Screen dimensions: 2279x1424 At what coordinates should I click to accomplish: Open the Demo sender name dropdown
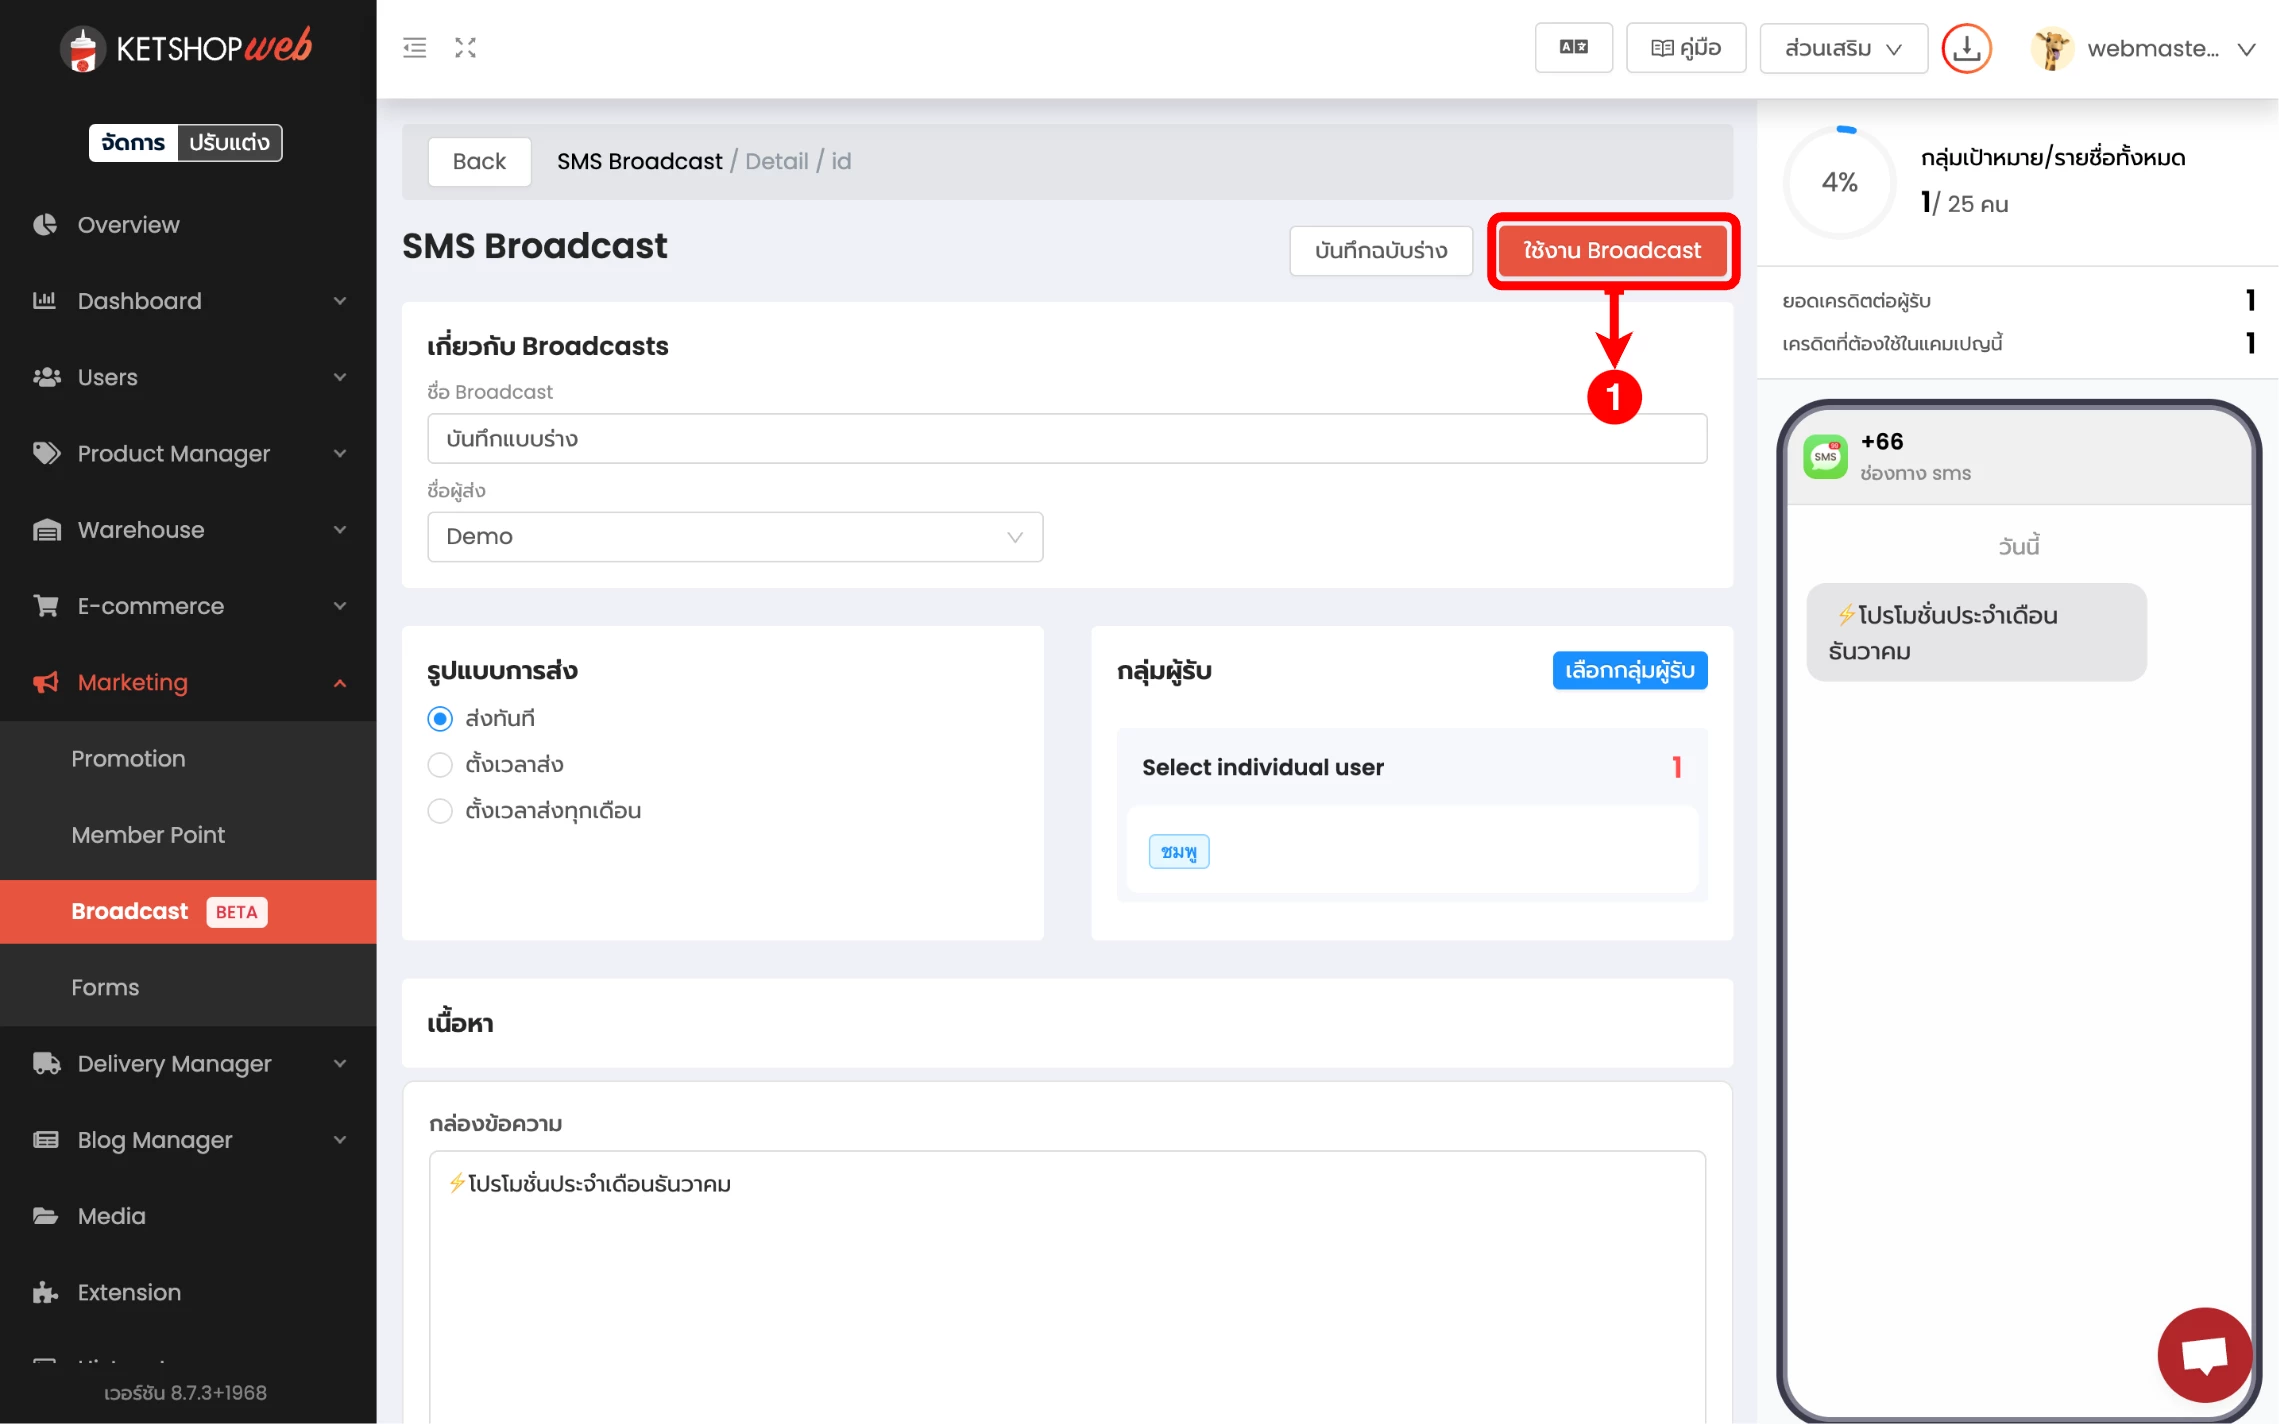coord(735,537)
